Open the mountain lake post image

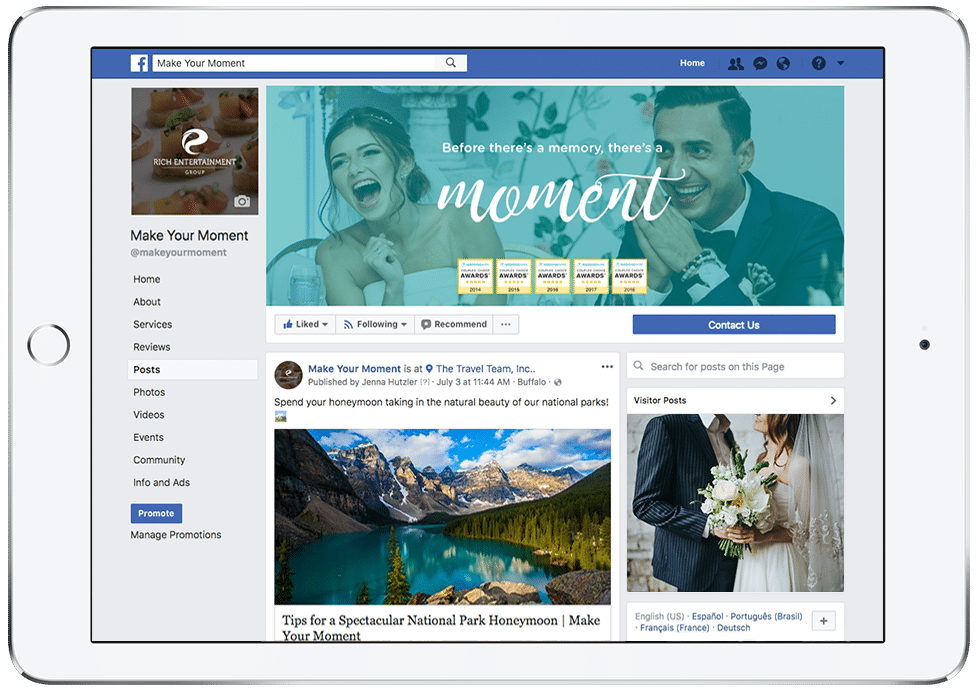click(442, 516)
